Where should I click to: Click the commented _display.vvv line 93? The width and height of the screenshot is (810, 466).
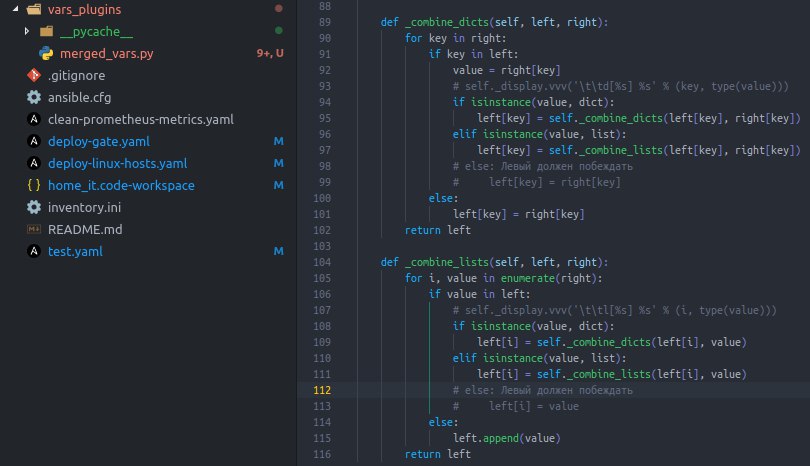point(621,86)
